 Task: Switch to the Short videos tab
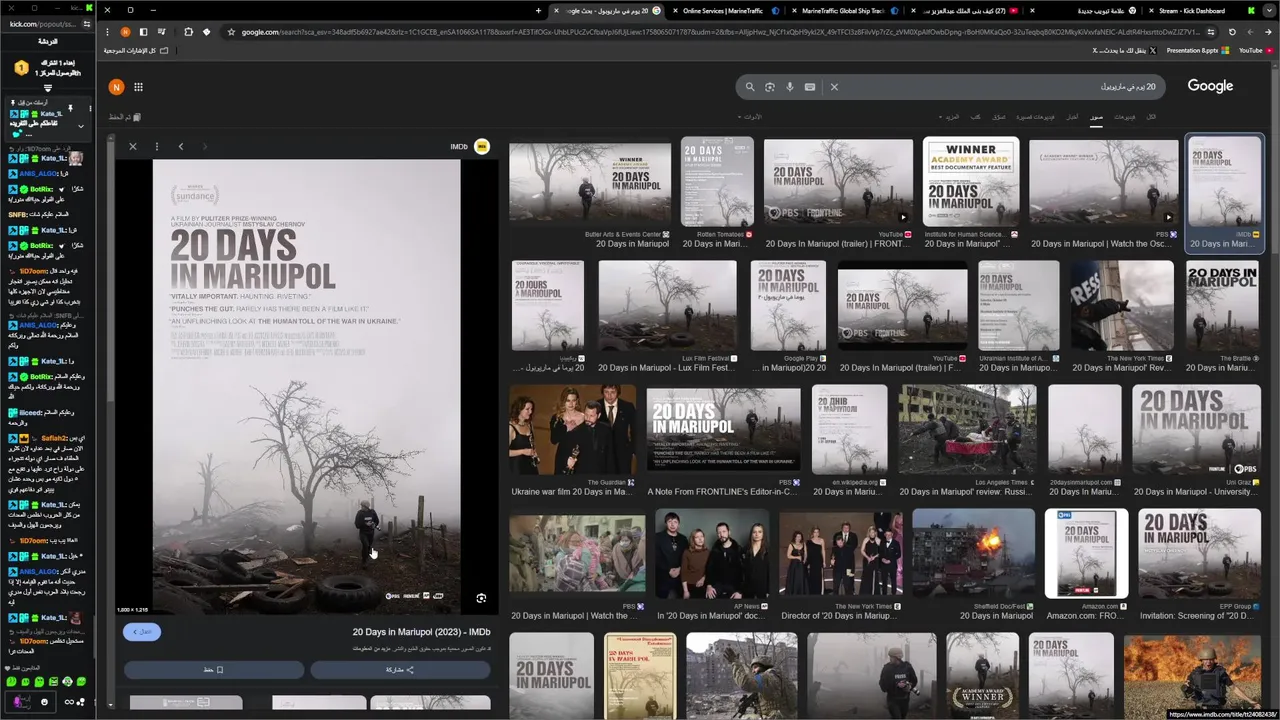pyautogui.click(x=1035, y=117)
